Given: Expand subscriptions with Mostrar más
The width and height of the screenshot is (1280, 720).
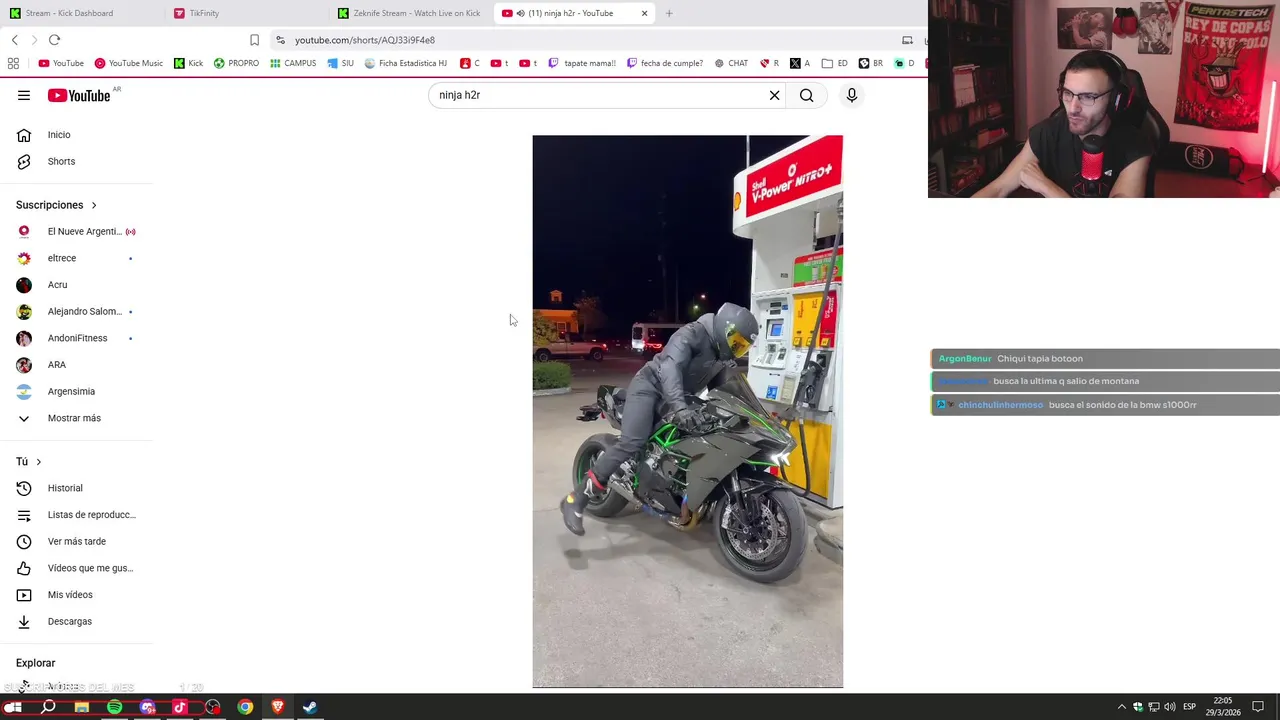Looking at the screenshot, I should click(x=76, y=418).
